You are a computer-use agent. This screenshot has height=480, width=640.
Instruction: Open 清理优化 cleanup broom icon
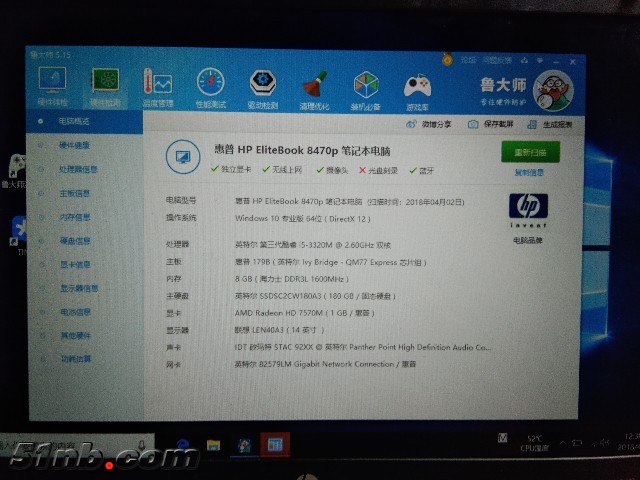(314, 90)
